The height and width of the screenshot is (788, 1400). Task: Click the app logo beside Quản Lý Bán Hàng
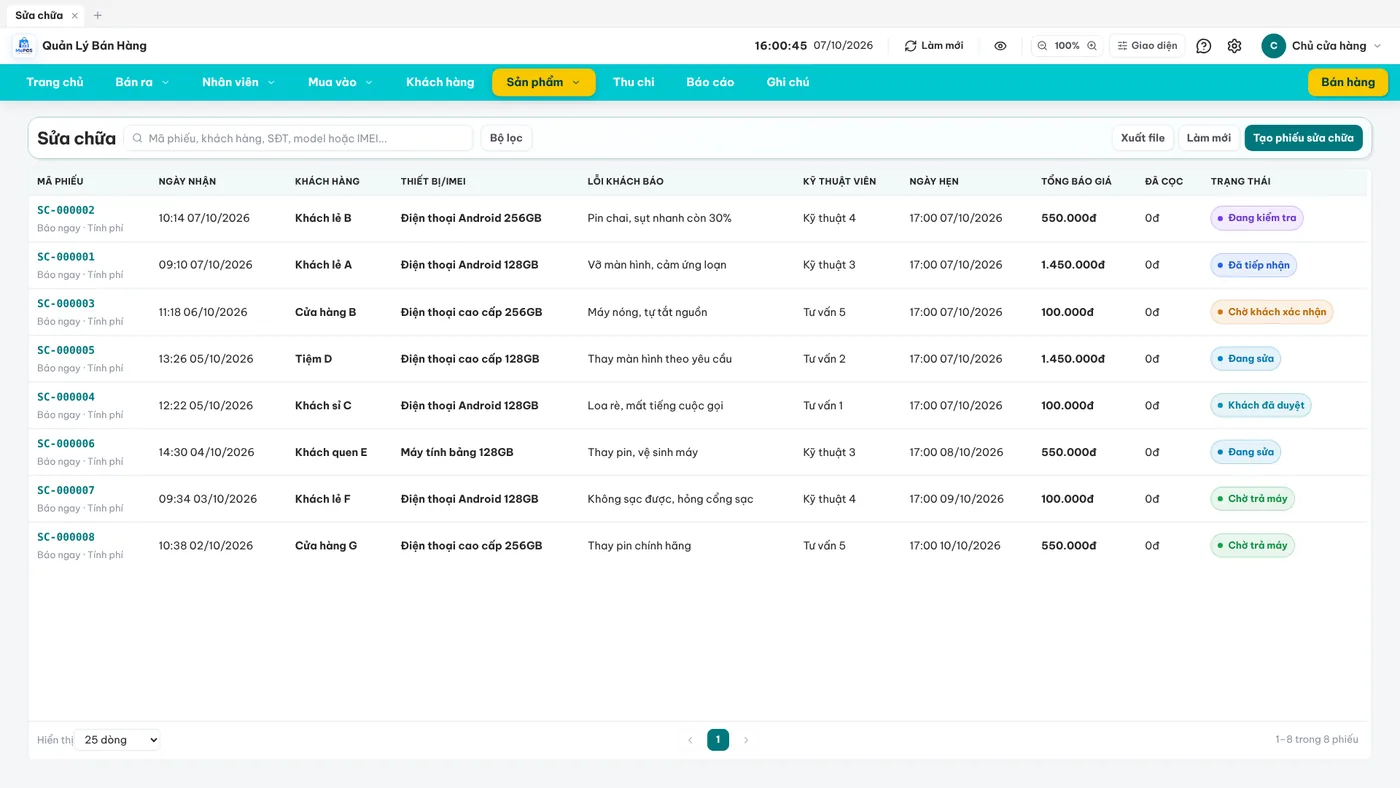(x=23, y=46)
